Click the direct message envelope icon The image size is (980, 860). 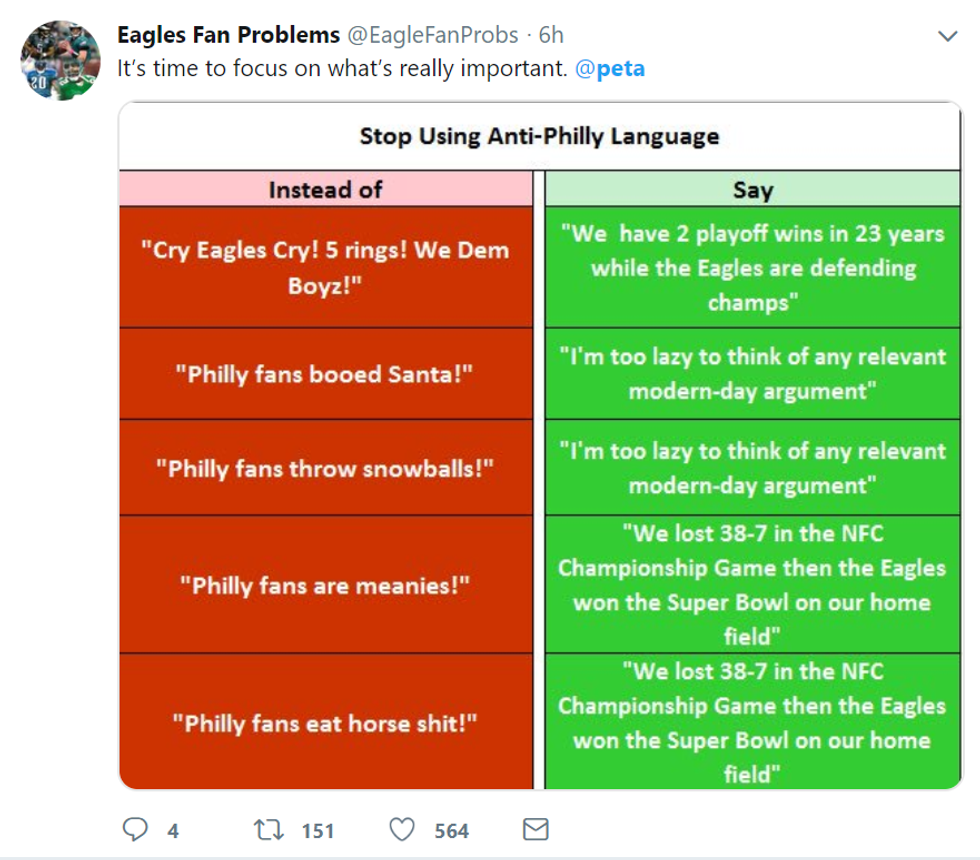537,828
